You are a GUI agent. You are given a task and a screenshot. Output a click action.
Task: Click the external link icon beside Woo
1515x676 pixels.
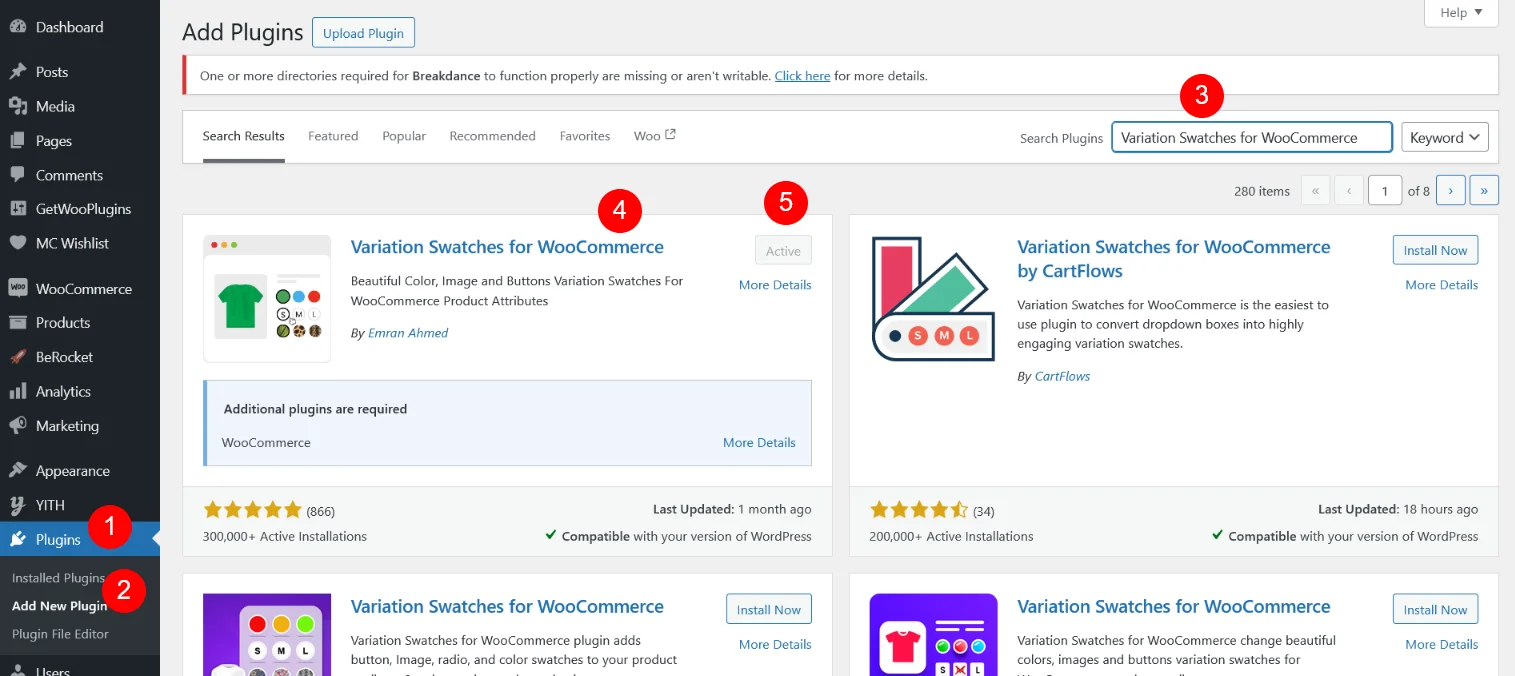(671, 135)
